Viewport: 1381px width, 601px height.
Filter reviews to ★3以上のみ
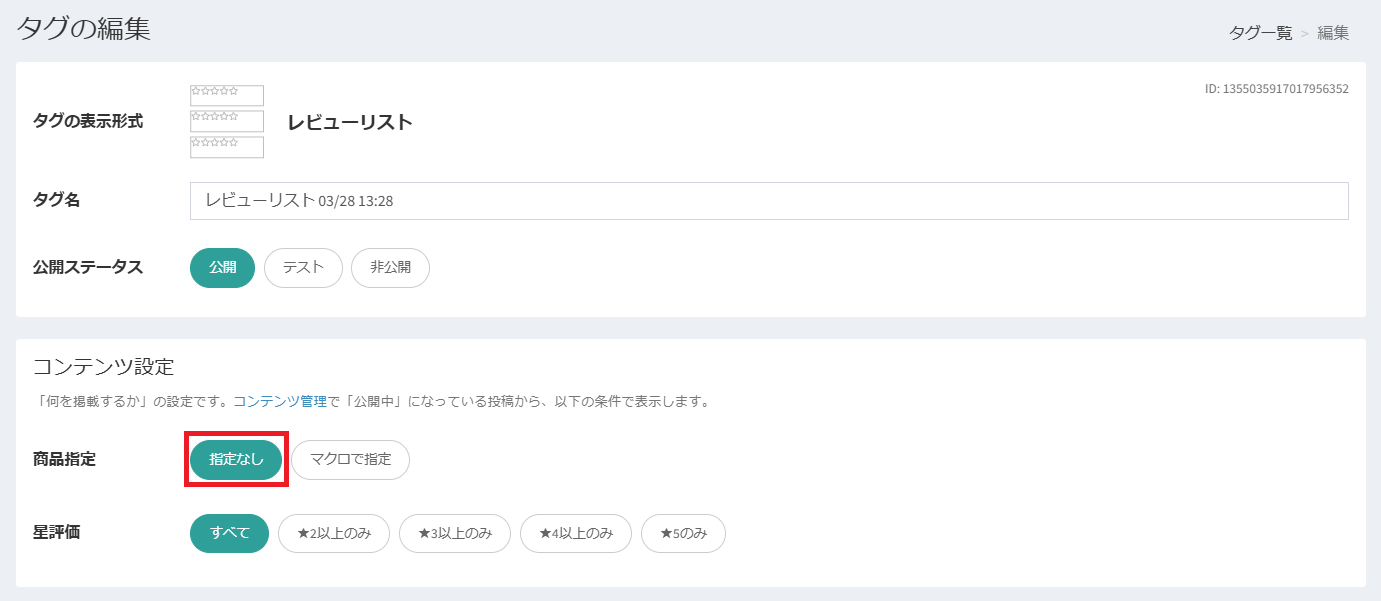[x=455, y=533]
